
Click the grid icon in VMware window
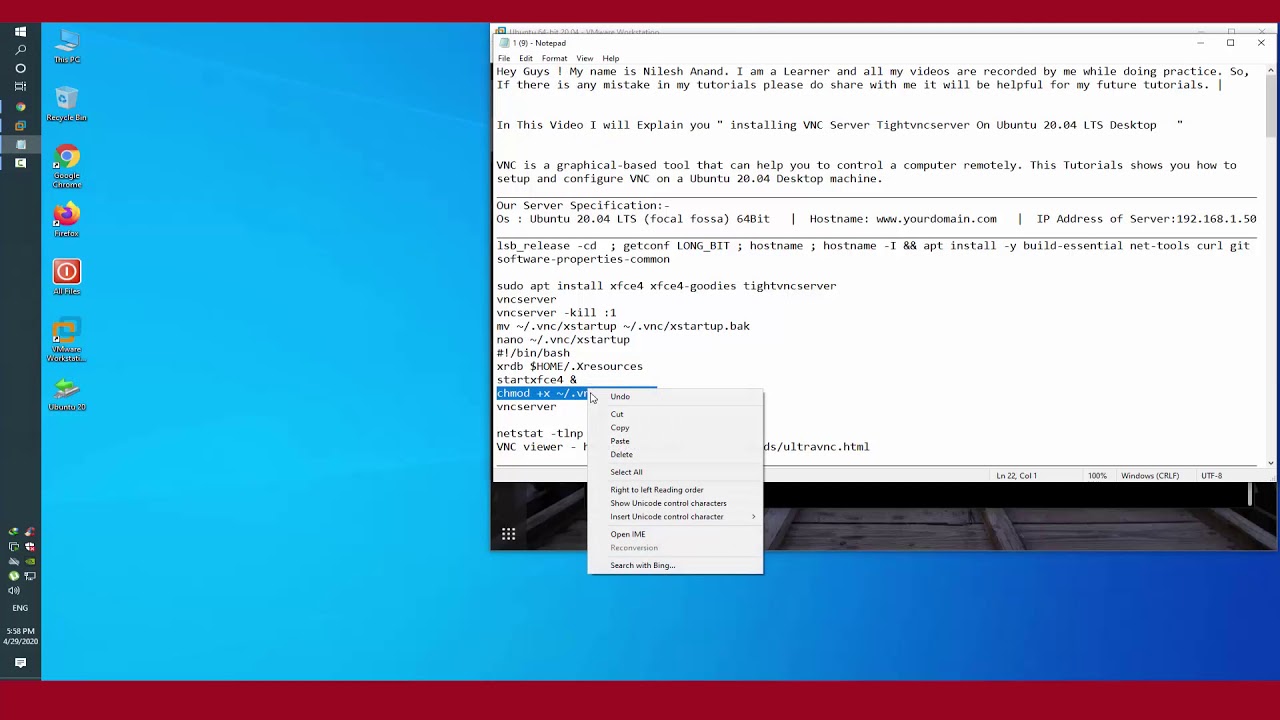coord(508,534)
